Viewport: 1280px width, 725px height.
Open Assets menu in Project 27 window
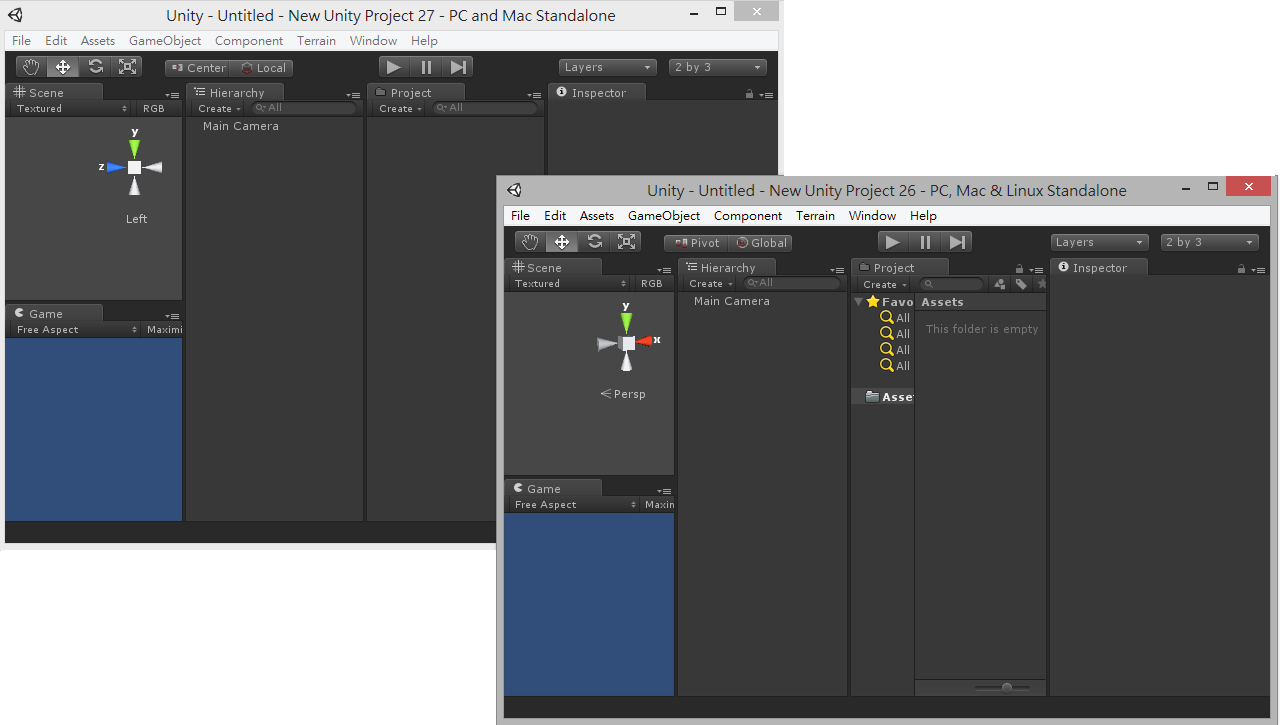98,41
